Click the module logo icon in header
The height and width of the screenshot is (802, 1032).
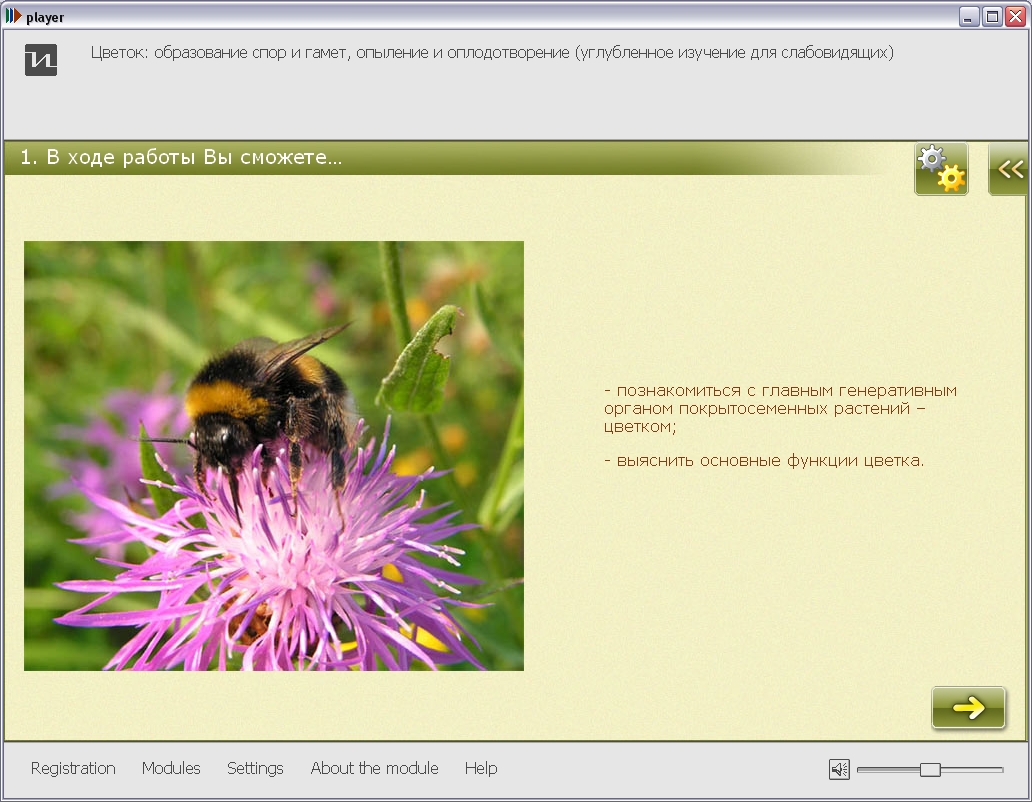pos(41,60)
